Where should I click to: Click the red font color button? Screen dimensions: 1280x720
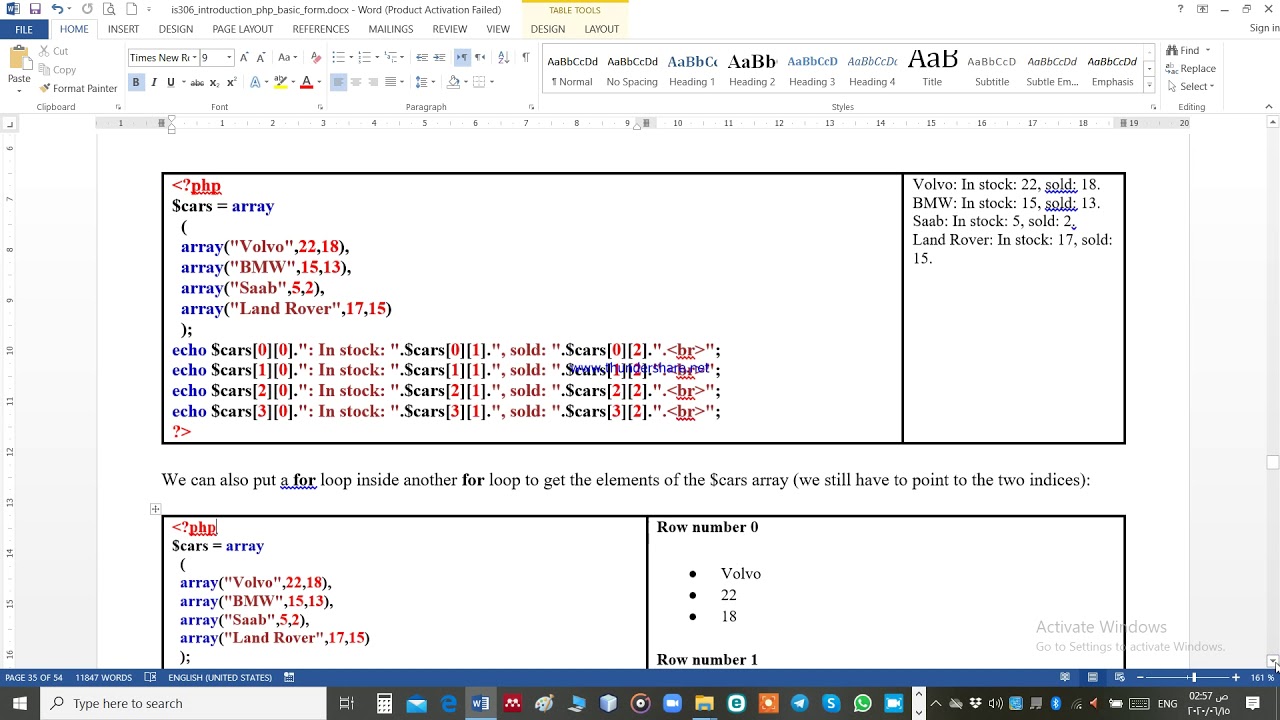[x=307, y=82]
